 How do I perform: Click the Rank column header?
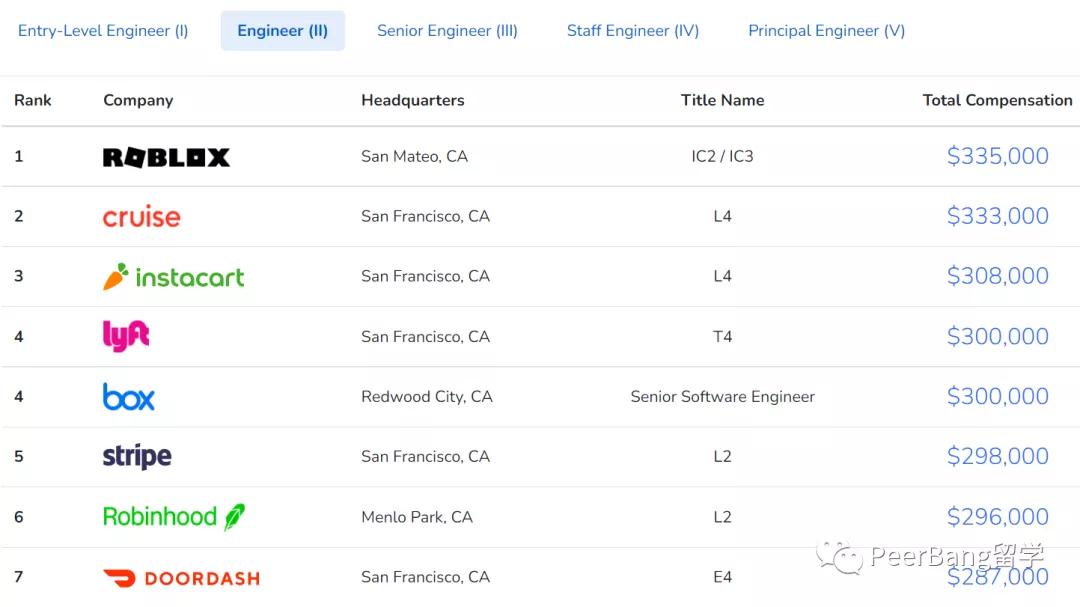[x=32, y=100]
